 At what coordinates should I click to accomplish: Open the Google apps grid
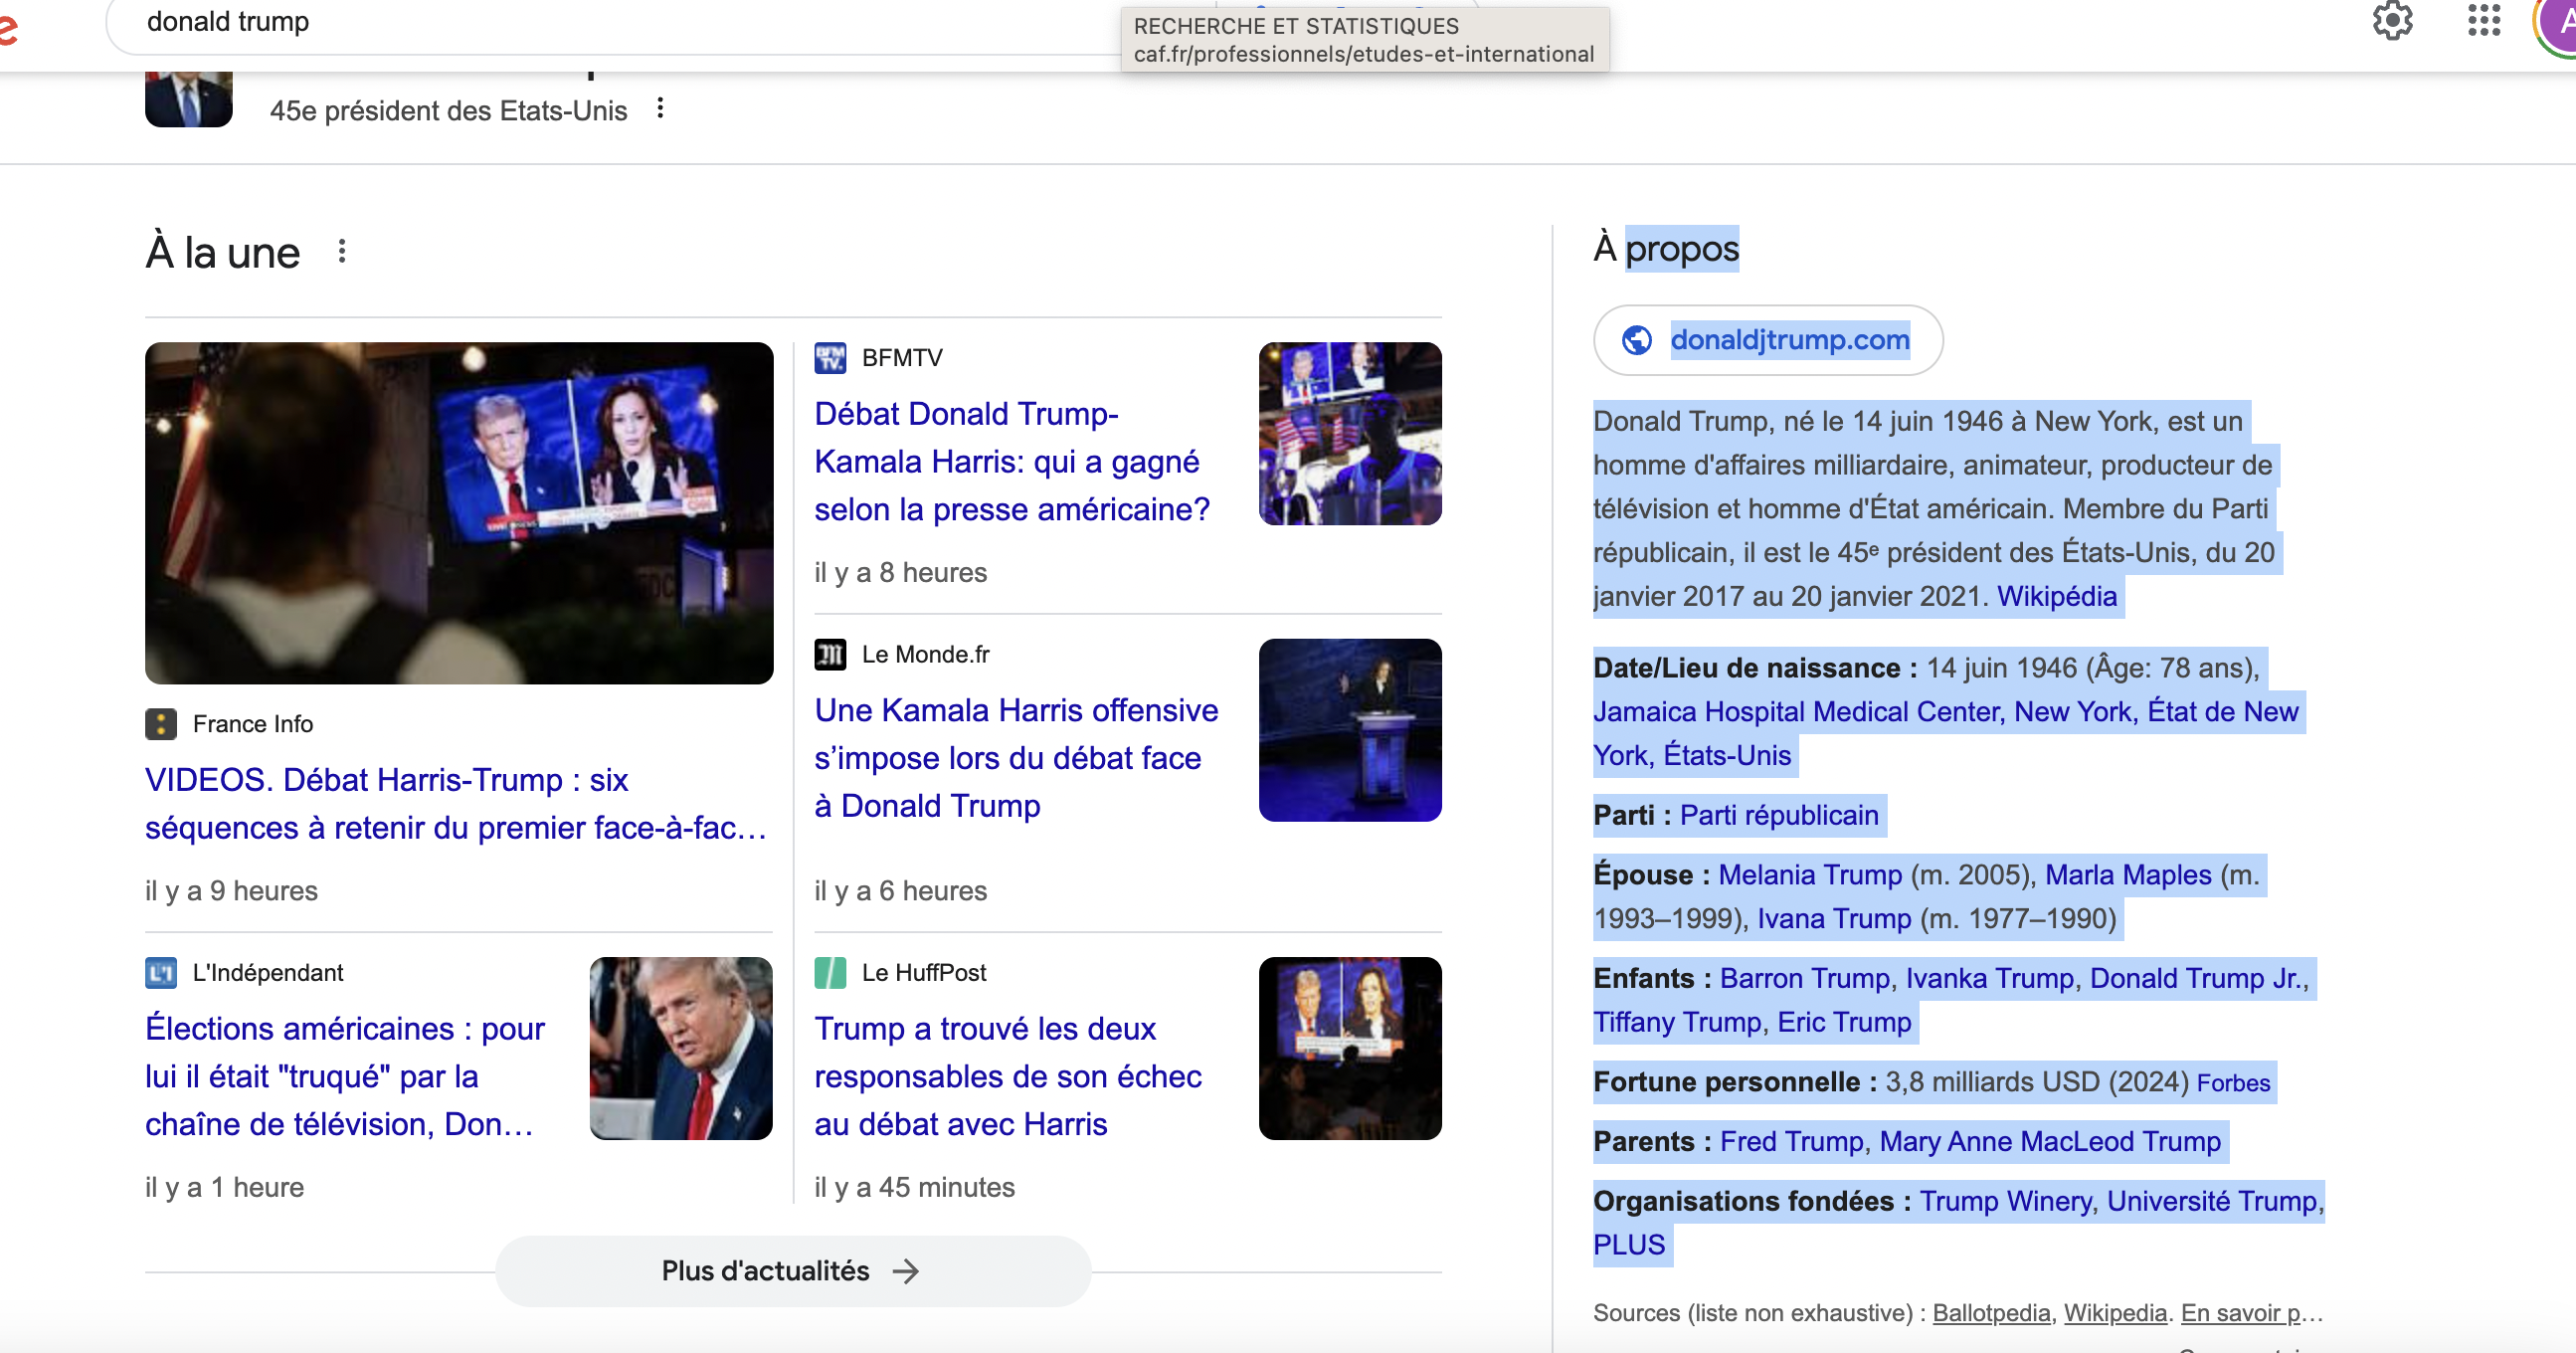[2484, 20]
